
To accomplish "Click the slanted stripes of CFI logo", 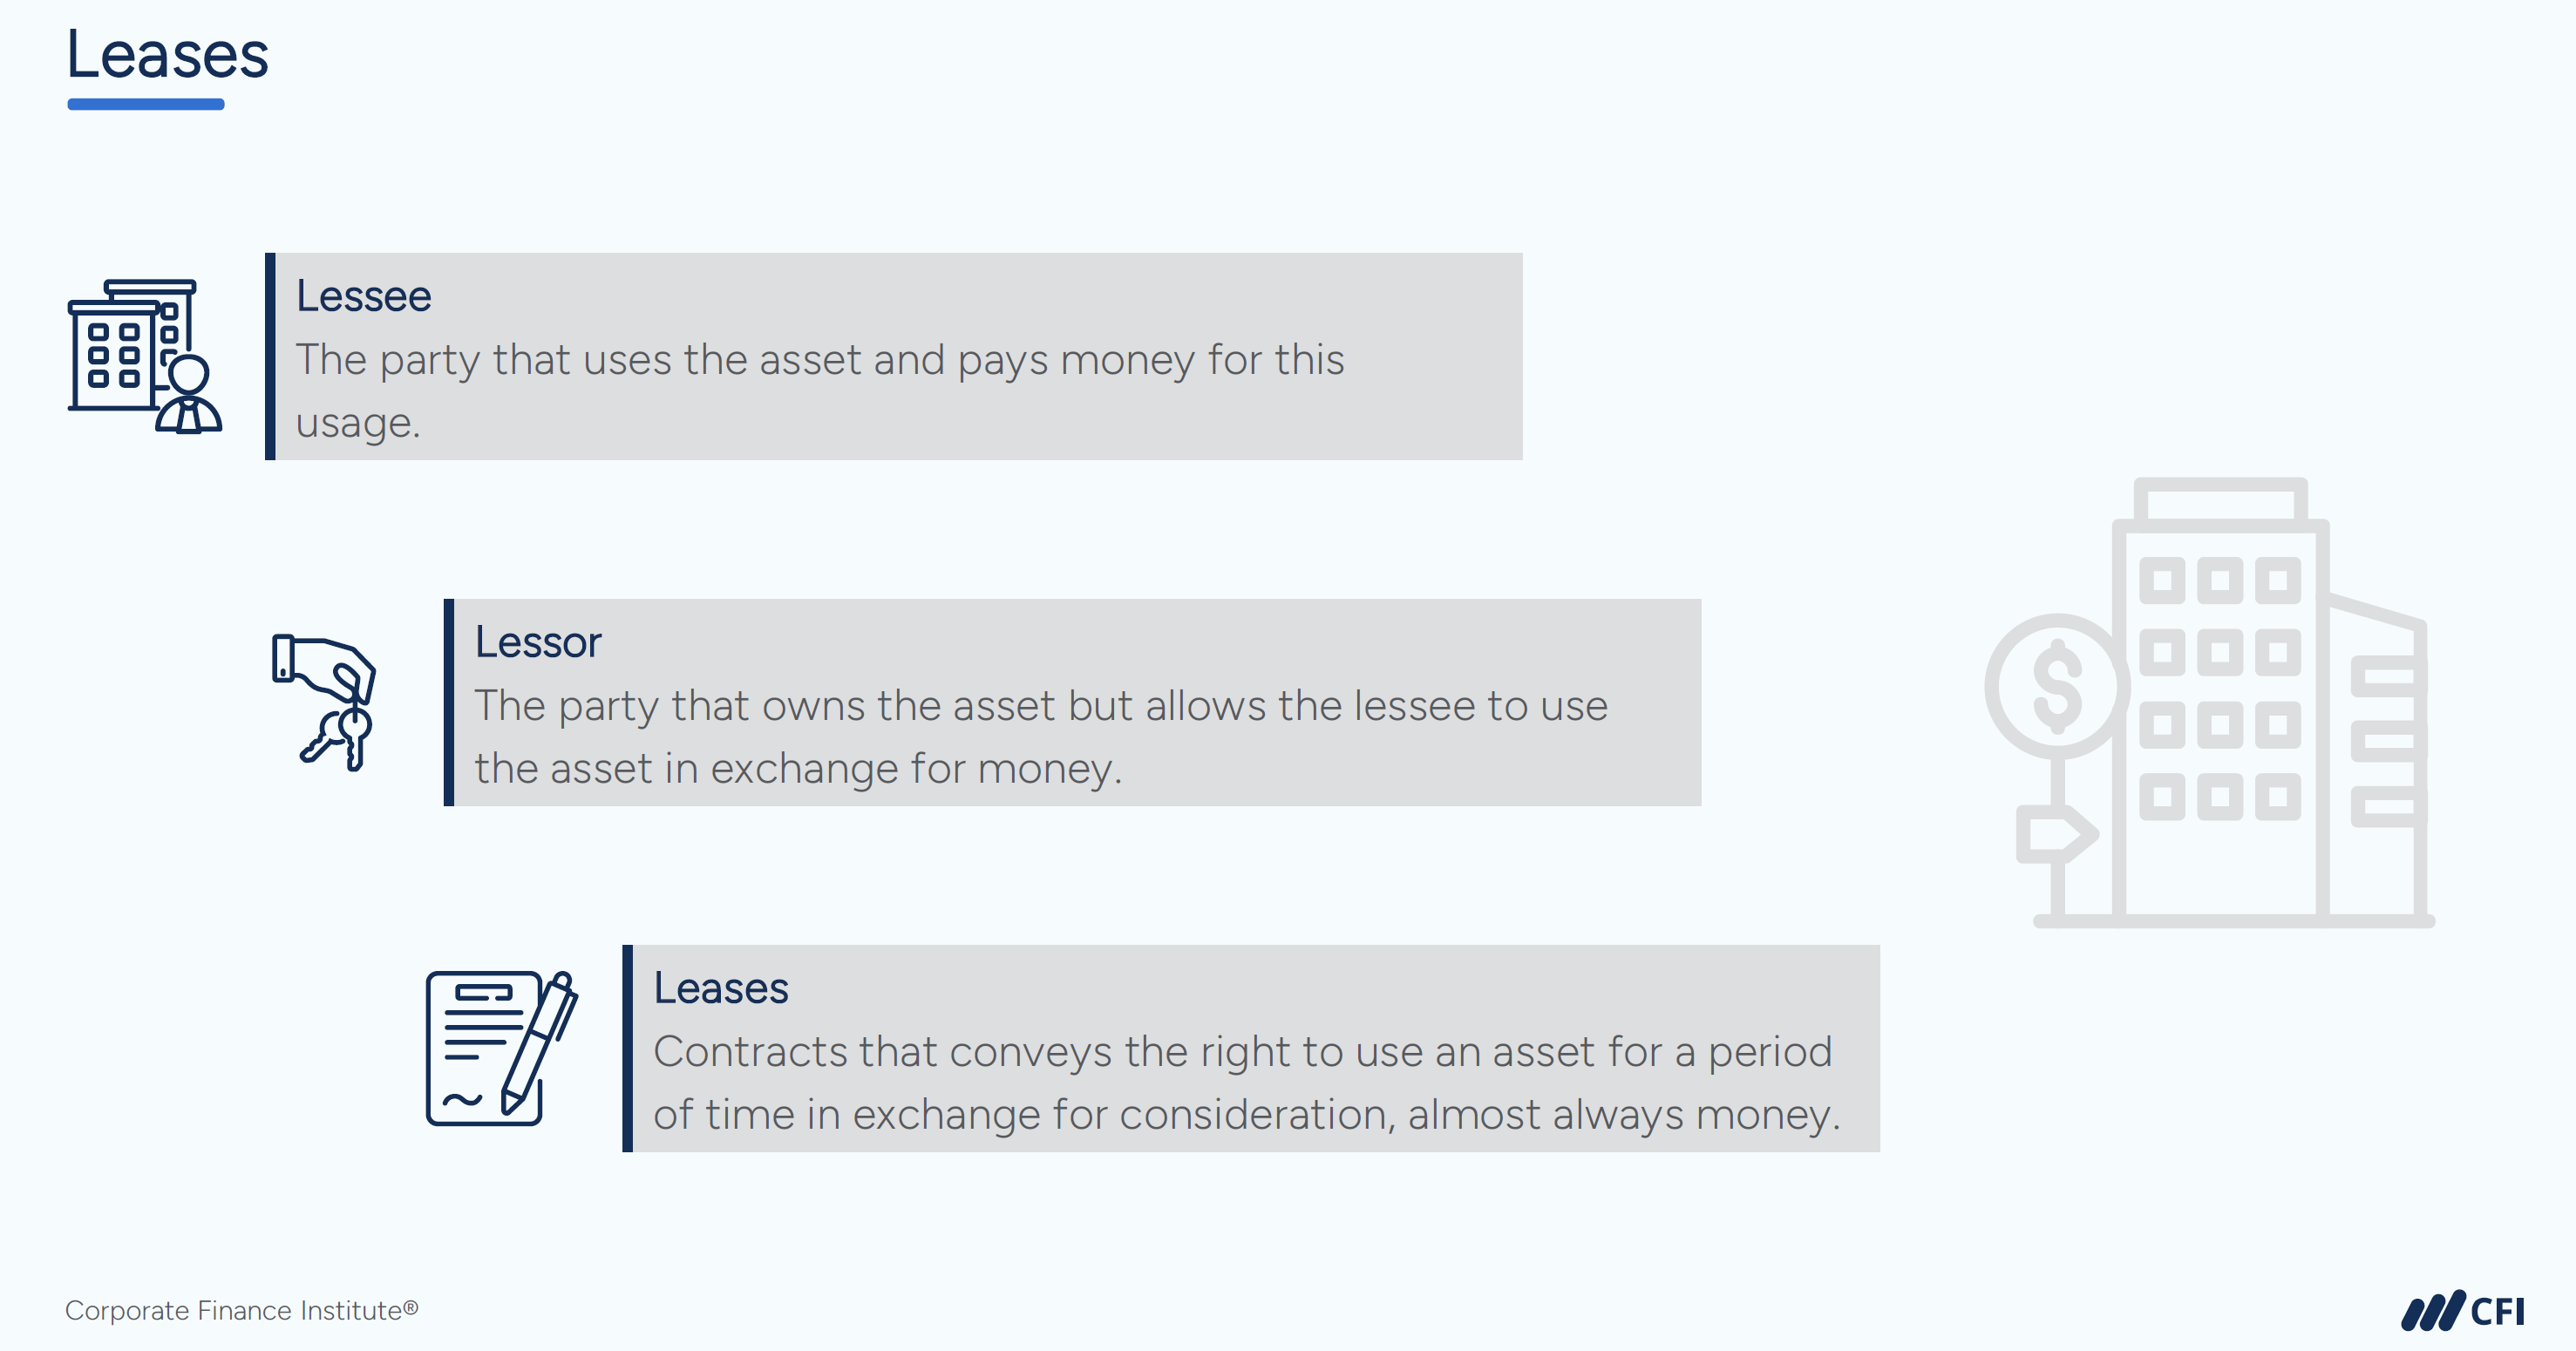I will pyautogui.click(x=2433, y=1310).
